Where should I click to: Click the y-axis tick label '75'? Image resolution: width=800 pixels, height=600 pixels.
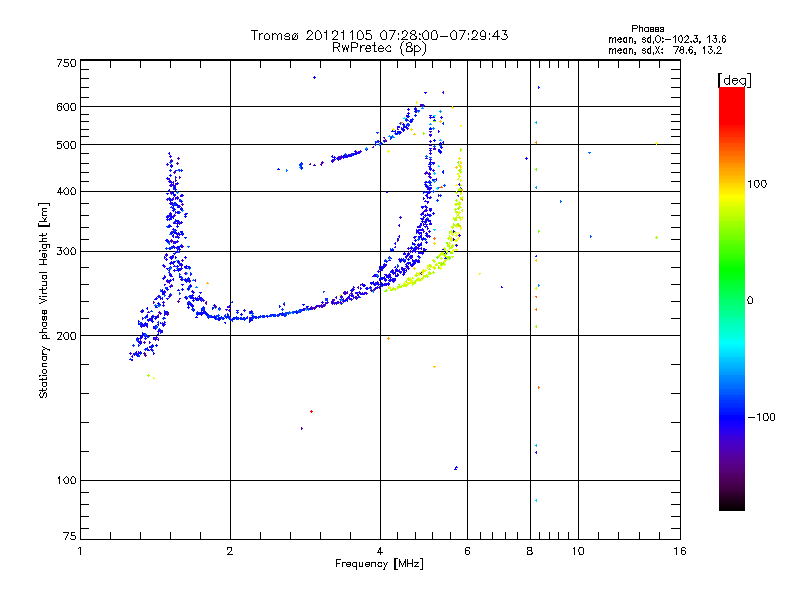(x=70, y=536)
